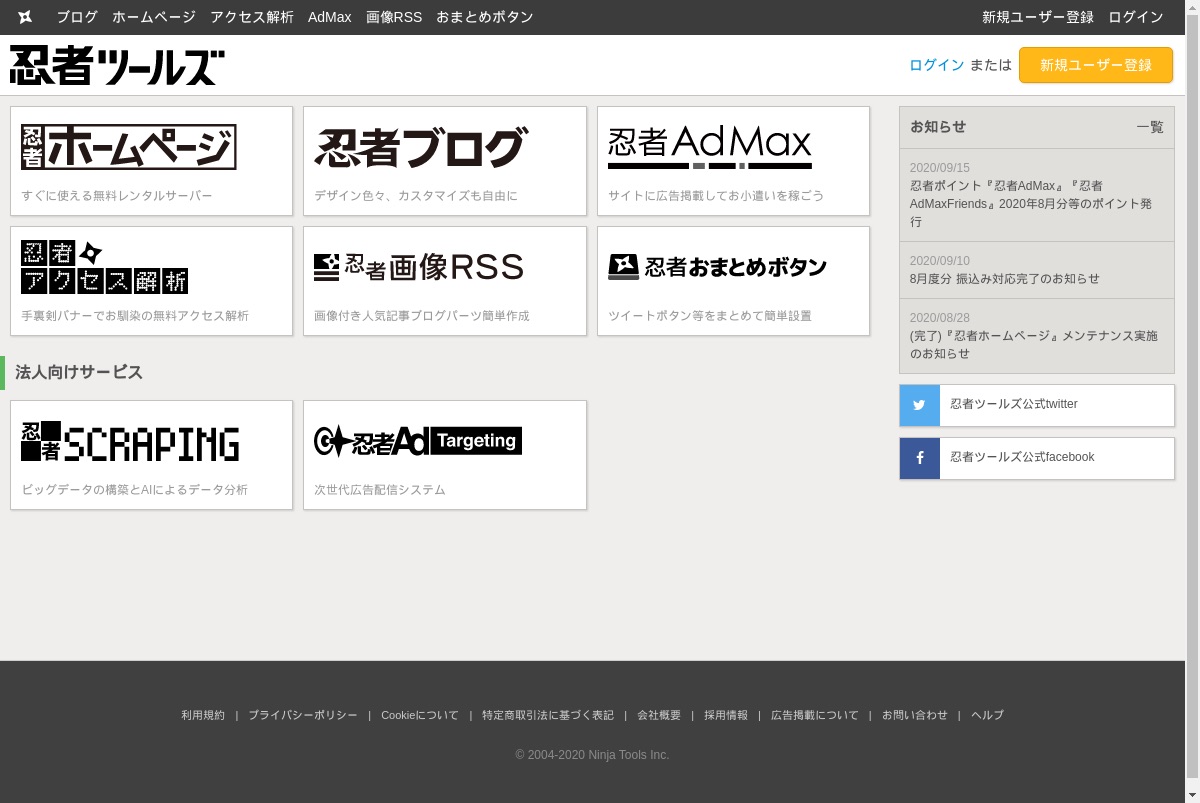This screenshot has width=1200, height=803.
Task: Click the ツイートボタン等をまとめて簡単設置 text
Action: point(710,316)
